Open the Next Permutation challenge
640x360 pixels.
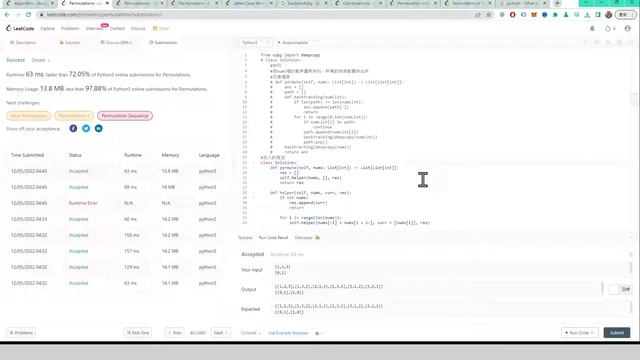click(x=29, y=116)
